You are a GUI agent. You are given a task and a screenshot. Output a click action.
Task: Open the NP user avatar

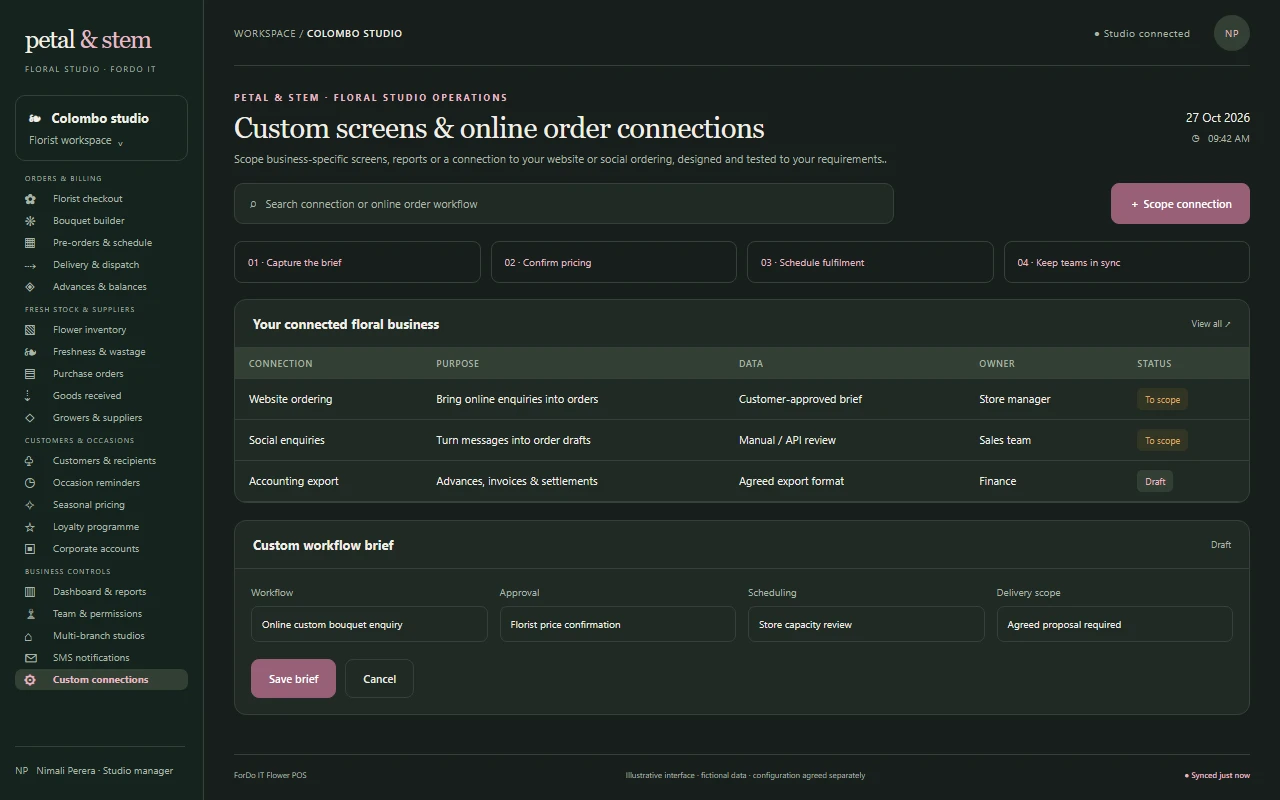[1232, 33]
